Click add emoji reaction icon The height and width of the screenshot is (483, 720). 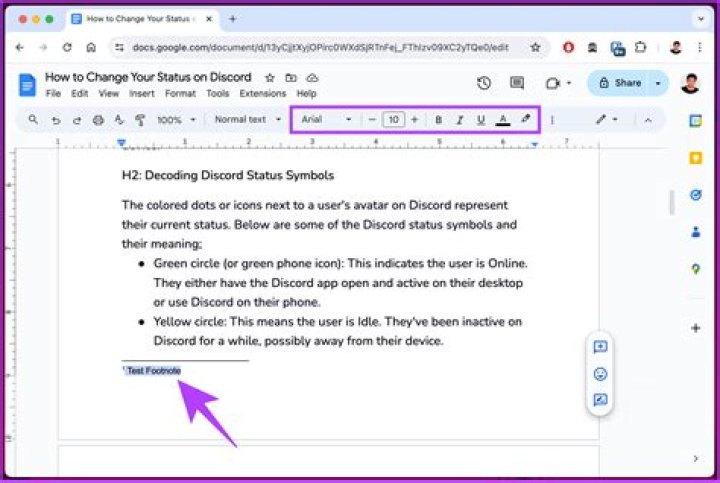tap(600, 373)
